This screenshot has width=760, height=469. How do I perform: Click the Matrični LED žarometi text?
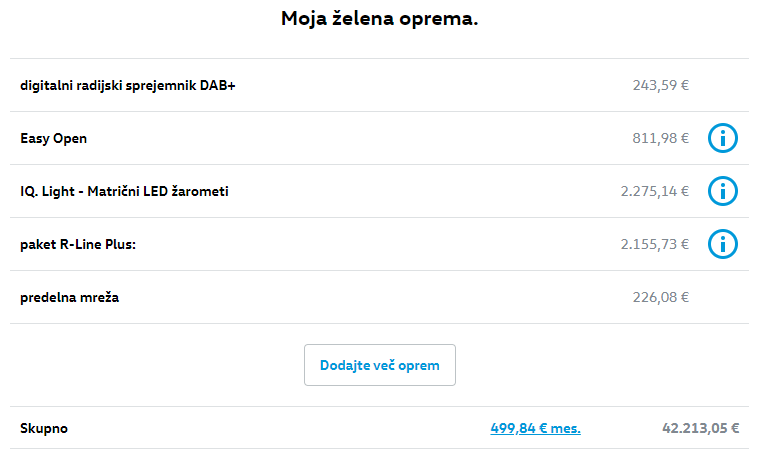click(158, 191)
